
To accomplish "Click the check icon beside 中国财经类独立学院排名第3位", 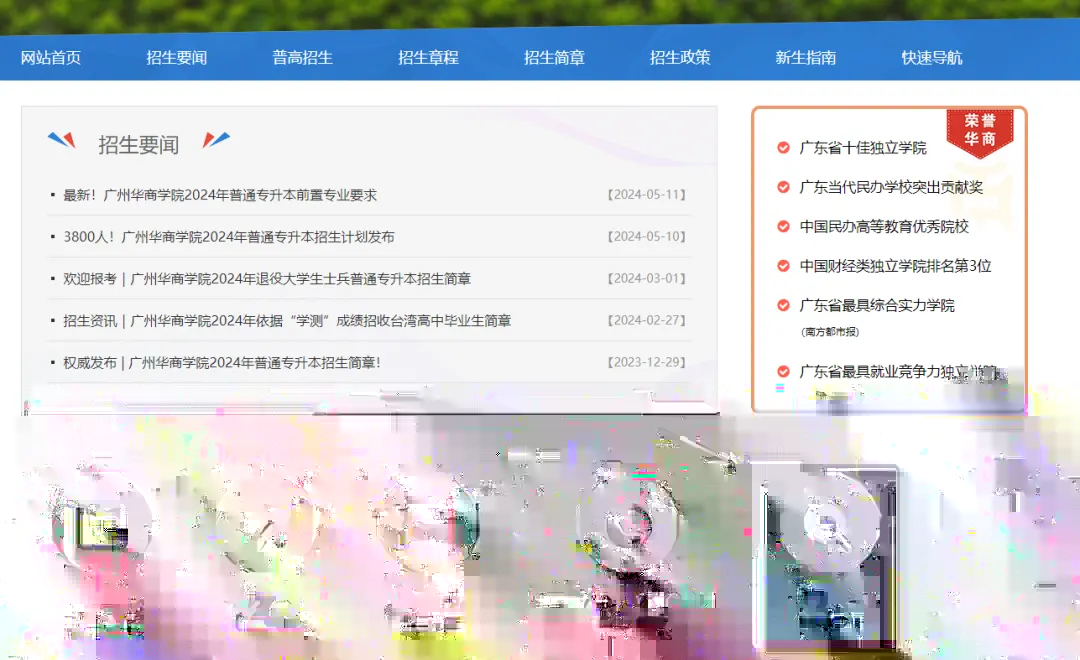I will click(x=783, y=266).
